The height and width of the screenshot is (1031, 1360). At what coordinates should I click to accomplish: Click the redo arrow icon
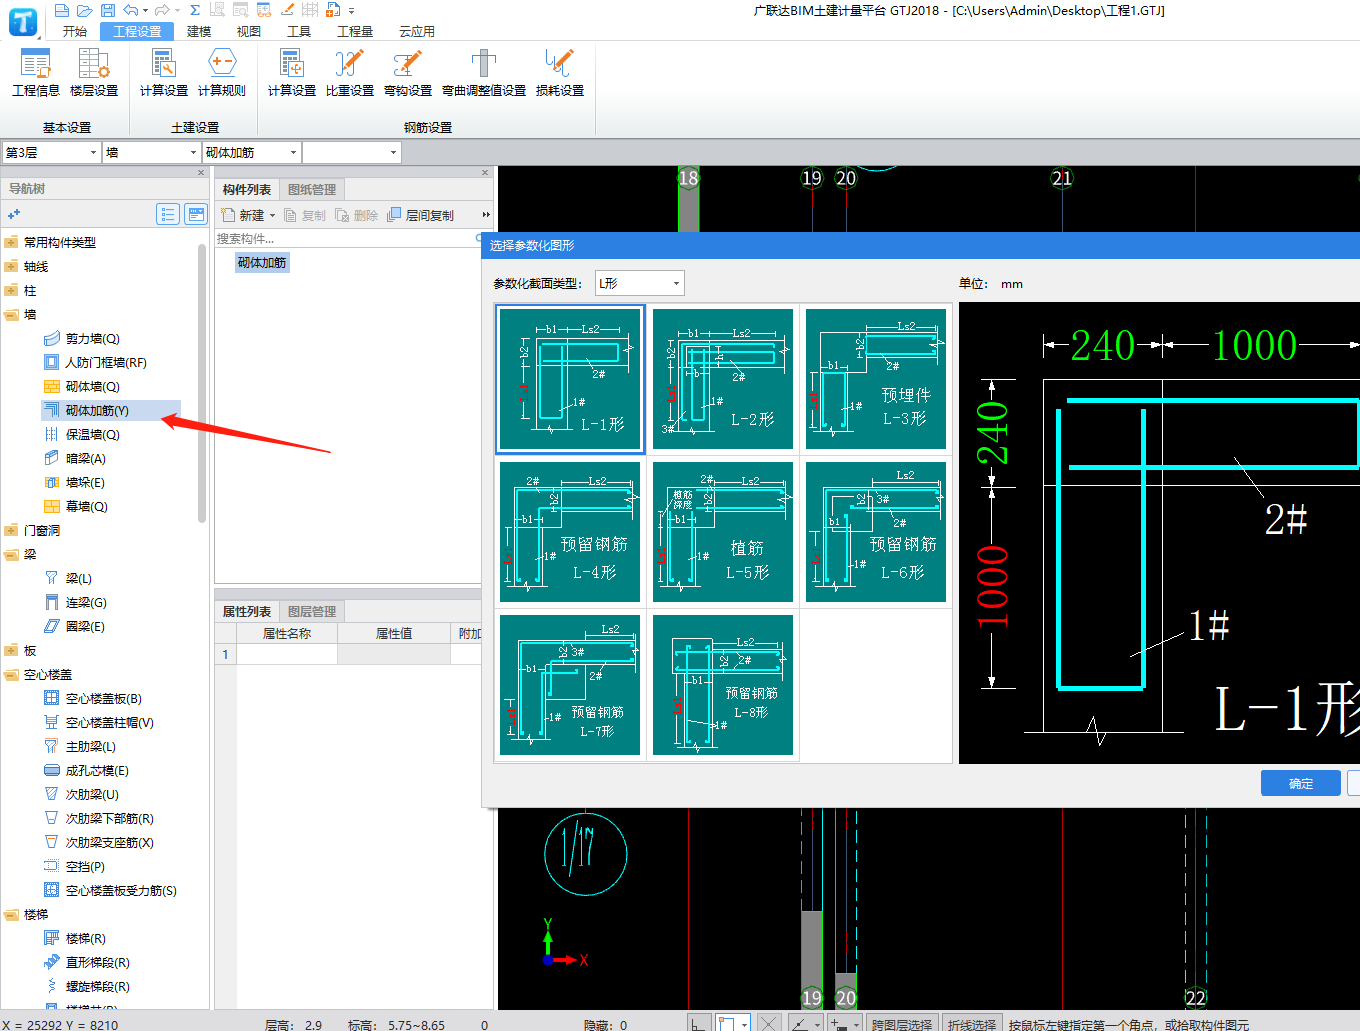[162, 10]
